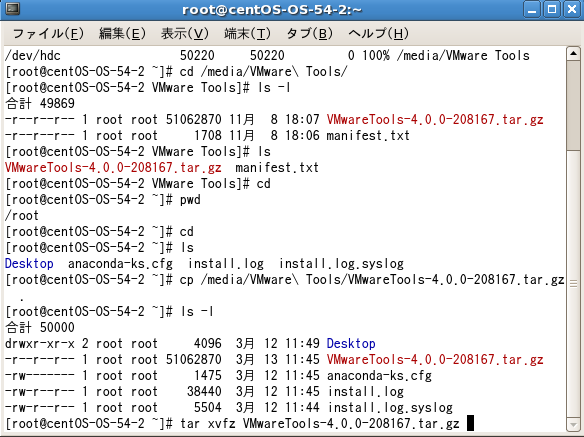This screenshot has height=437, width=584.
Task: Open the 端末(T) menu
Action: tap(247, 34)
